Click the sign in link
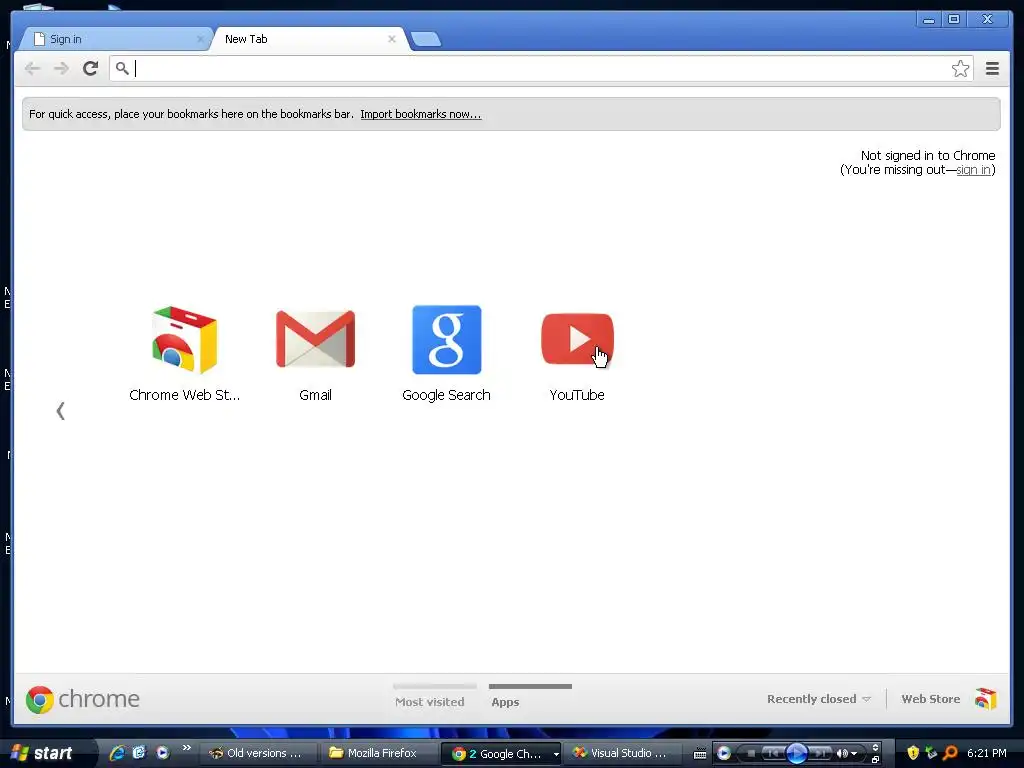 pyautogui.click(x=973, y=170)
